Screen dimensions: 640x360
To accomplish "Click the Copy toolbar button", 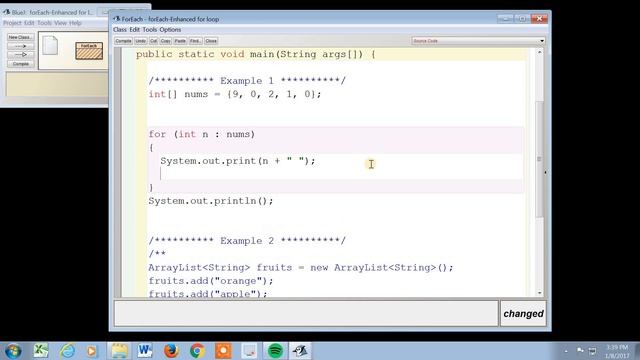I will point(165,41).
